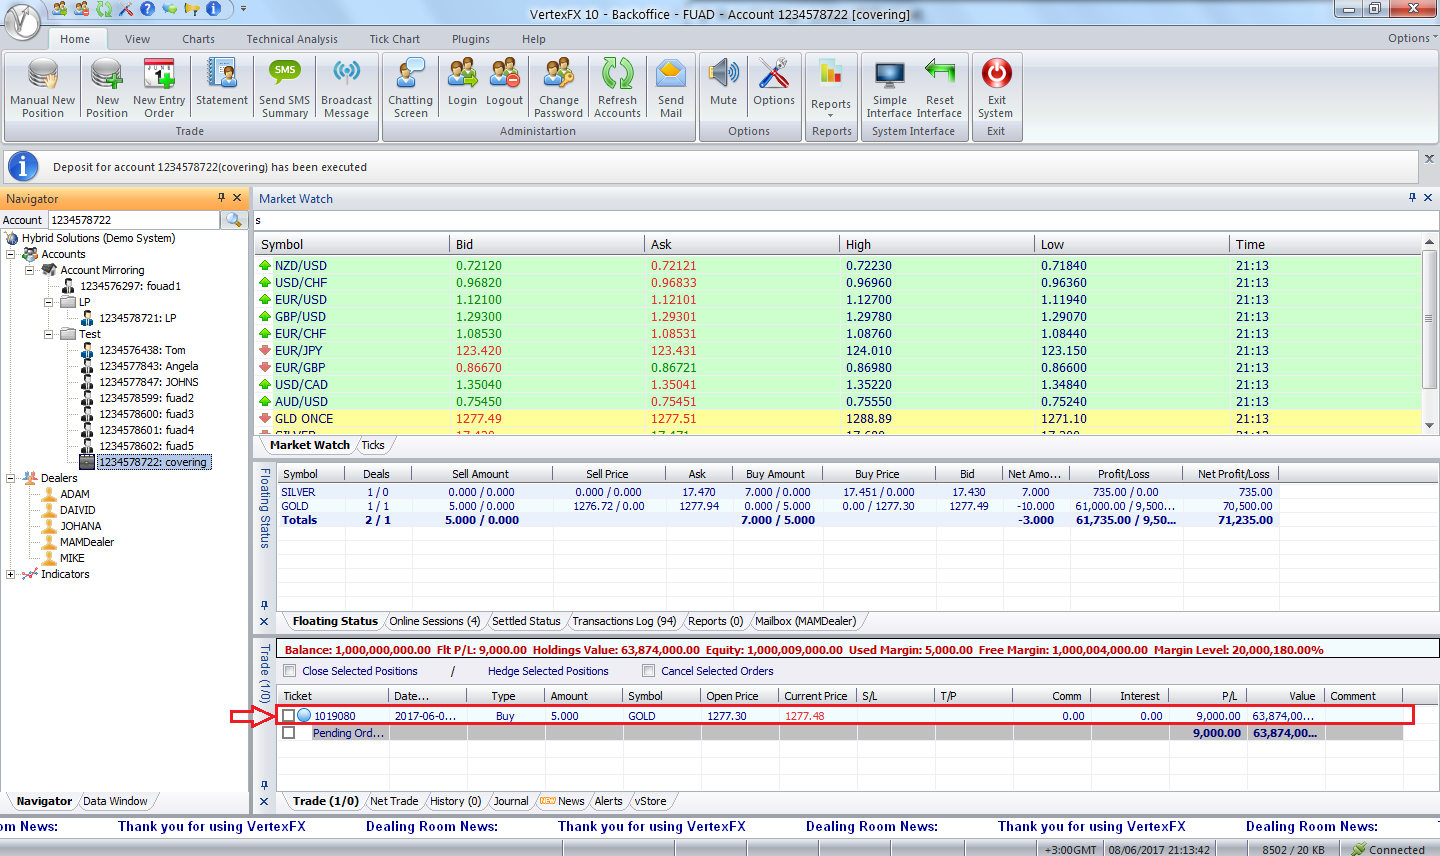The height and width of the screenshot is (856, 1440).
Task: Open the Reports dropdown in the ribbon
Action: tap(831, 88)
